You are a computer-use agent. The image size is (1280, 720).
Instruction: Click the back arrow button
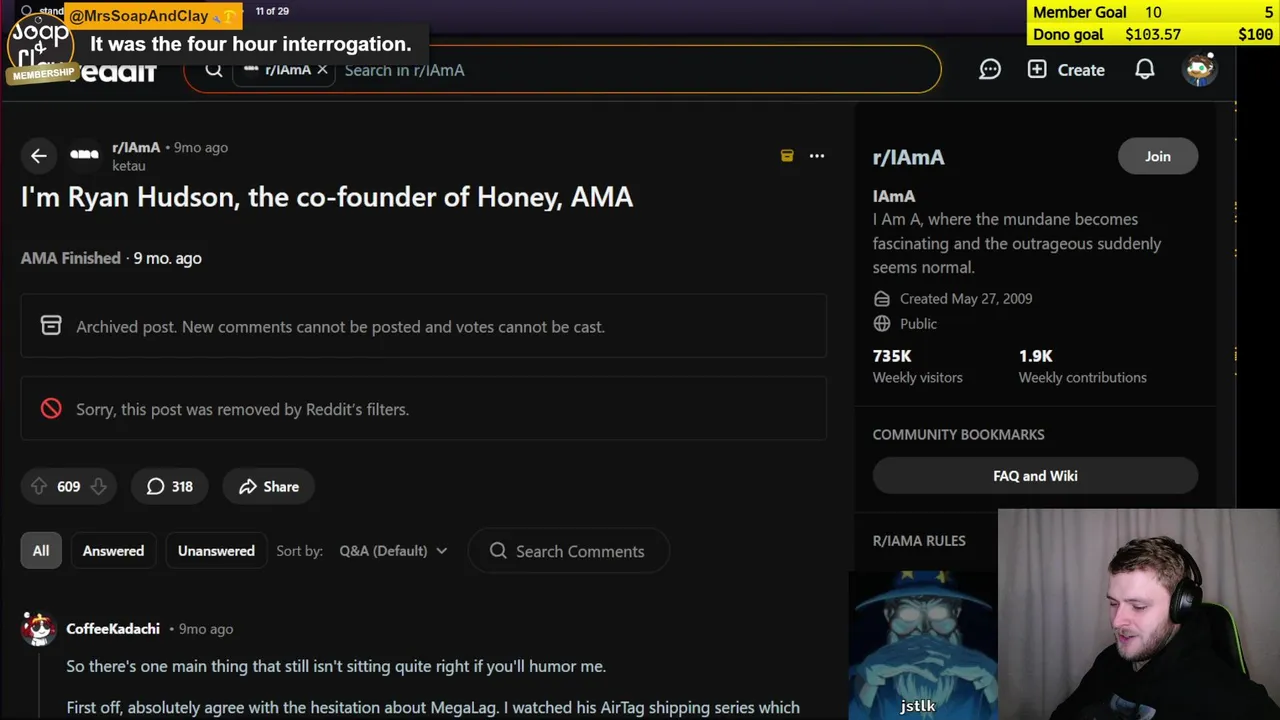[x=38, y=155]
